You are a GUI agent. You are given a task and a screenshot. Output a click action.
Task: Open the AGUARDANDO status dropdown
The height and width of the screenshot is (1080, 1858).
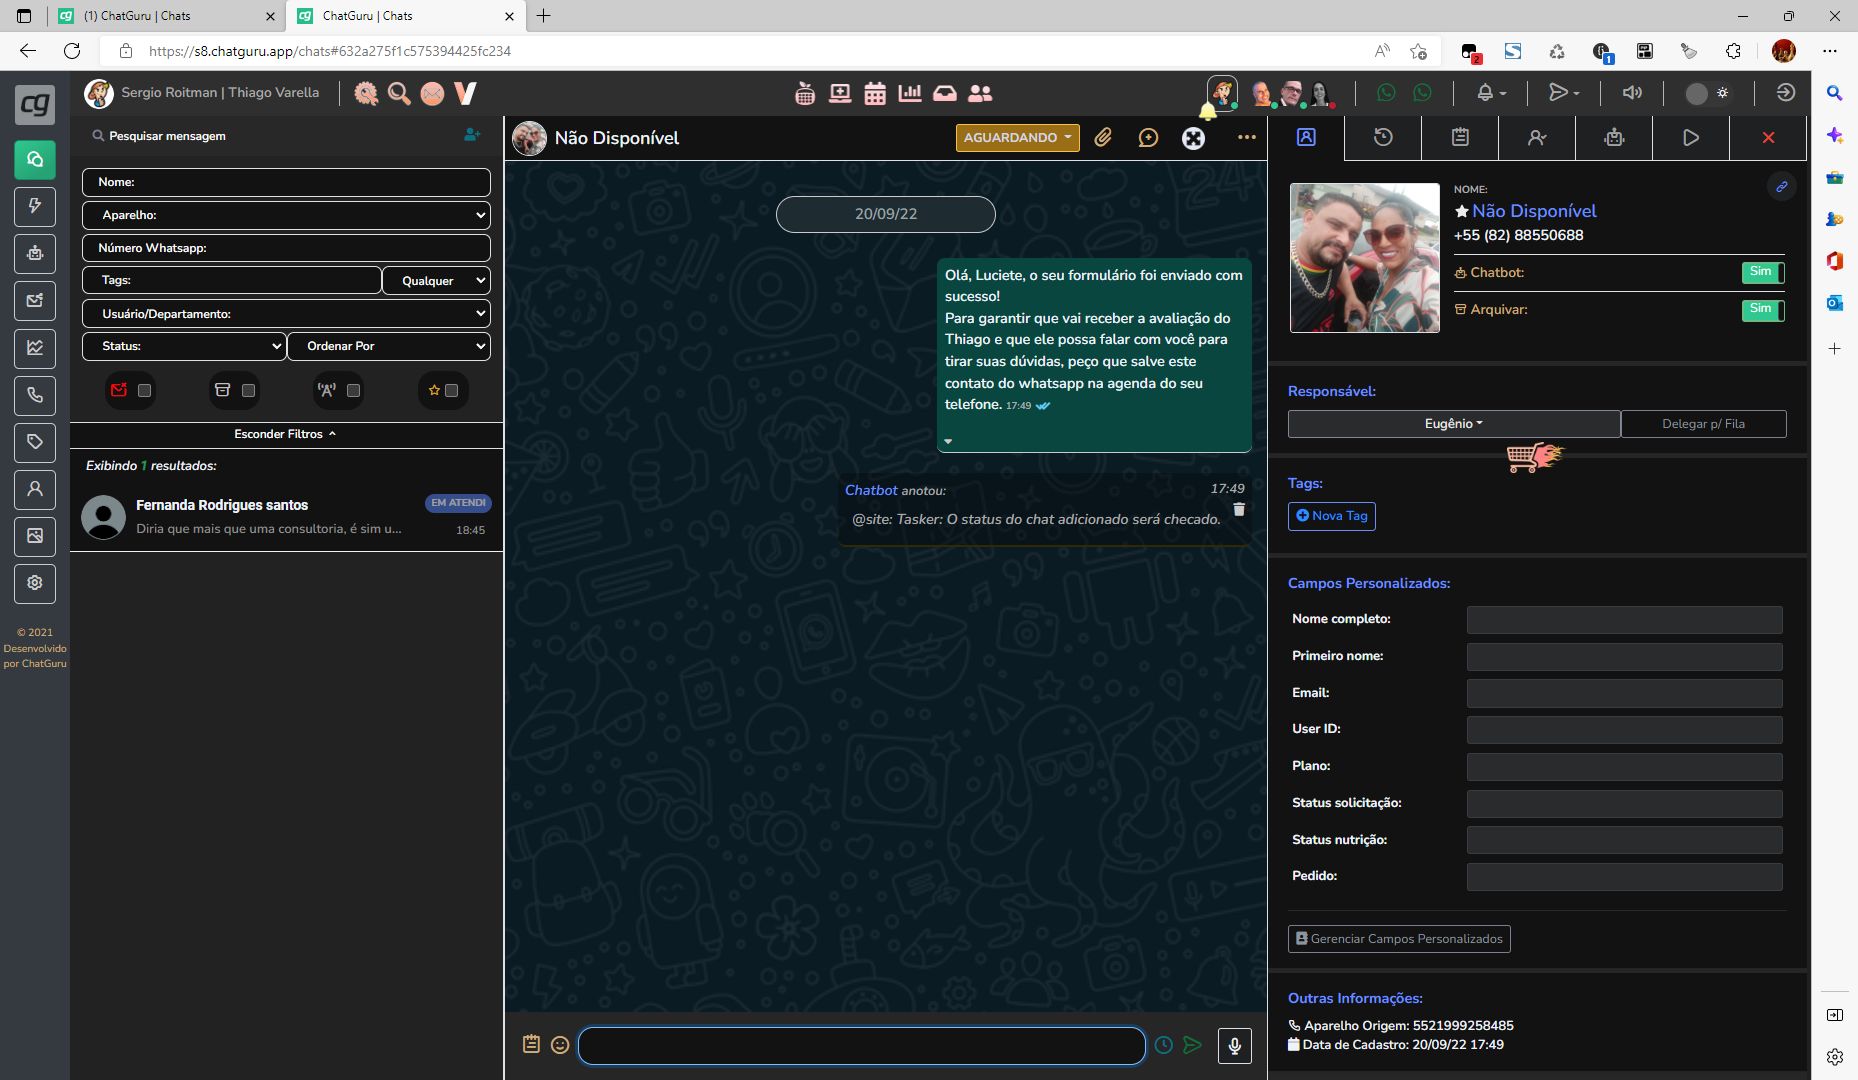click(x=1017, y=138)
